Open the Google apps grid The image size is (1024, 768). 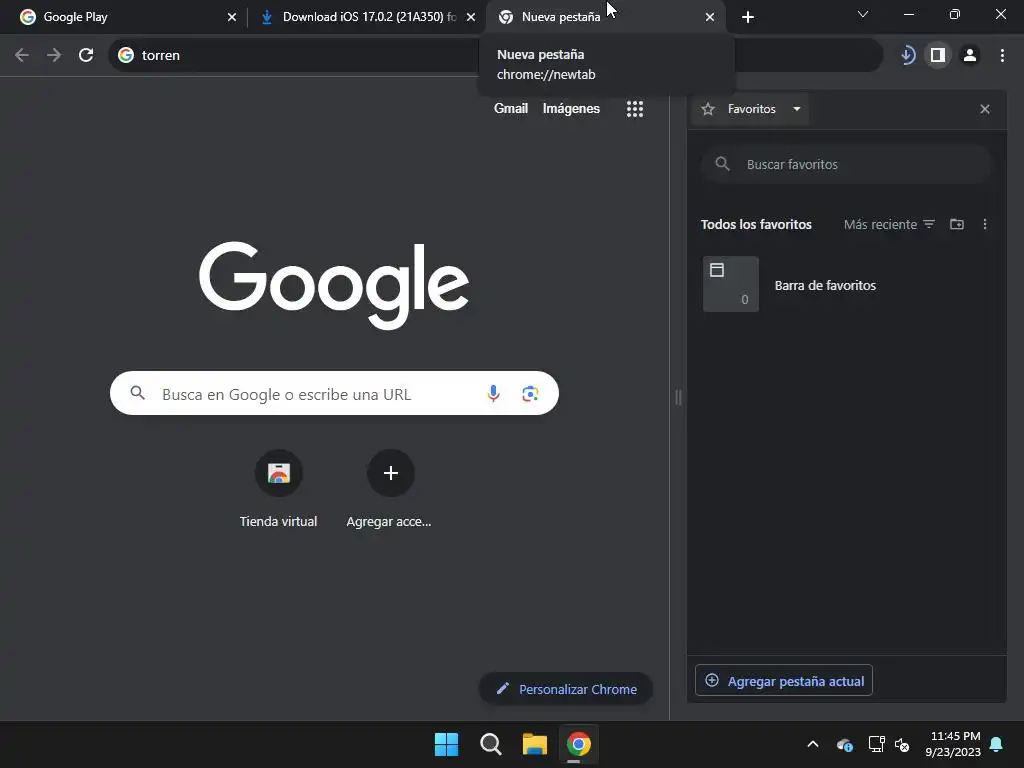(x=635, y=109)
